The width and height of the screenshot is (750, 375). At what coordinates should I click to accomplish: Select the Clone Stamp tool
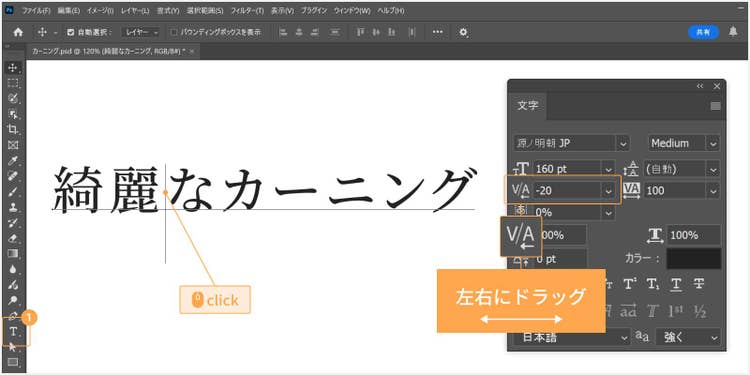(13, 207)
